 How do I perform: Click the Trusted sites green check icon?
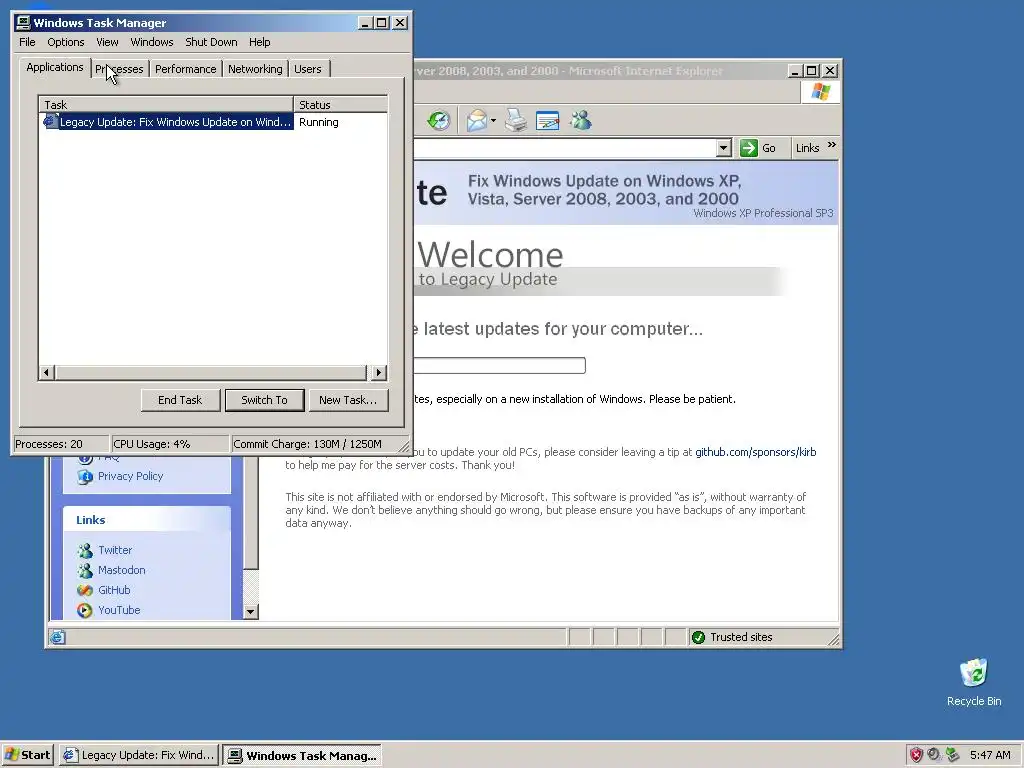(698, 637)
